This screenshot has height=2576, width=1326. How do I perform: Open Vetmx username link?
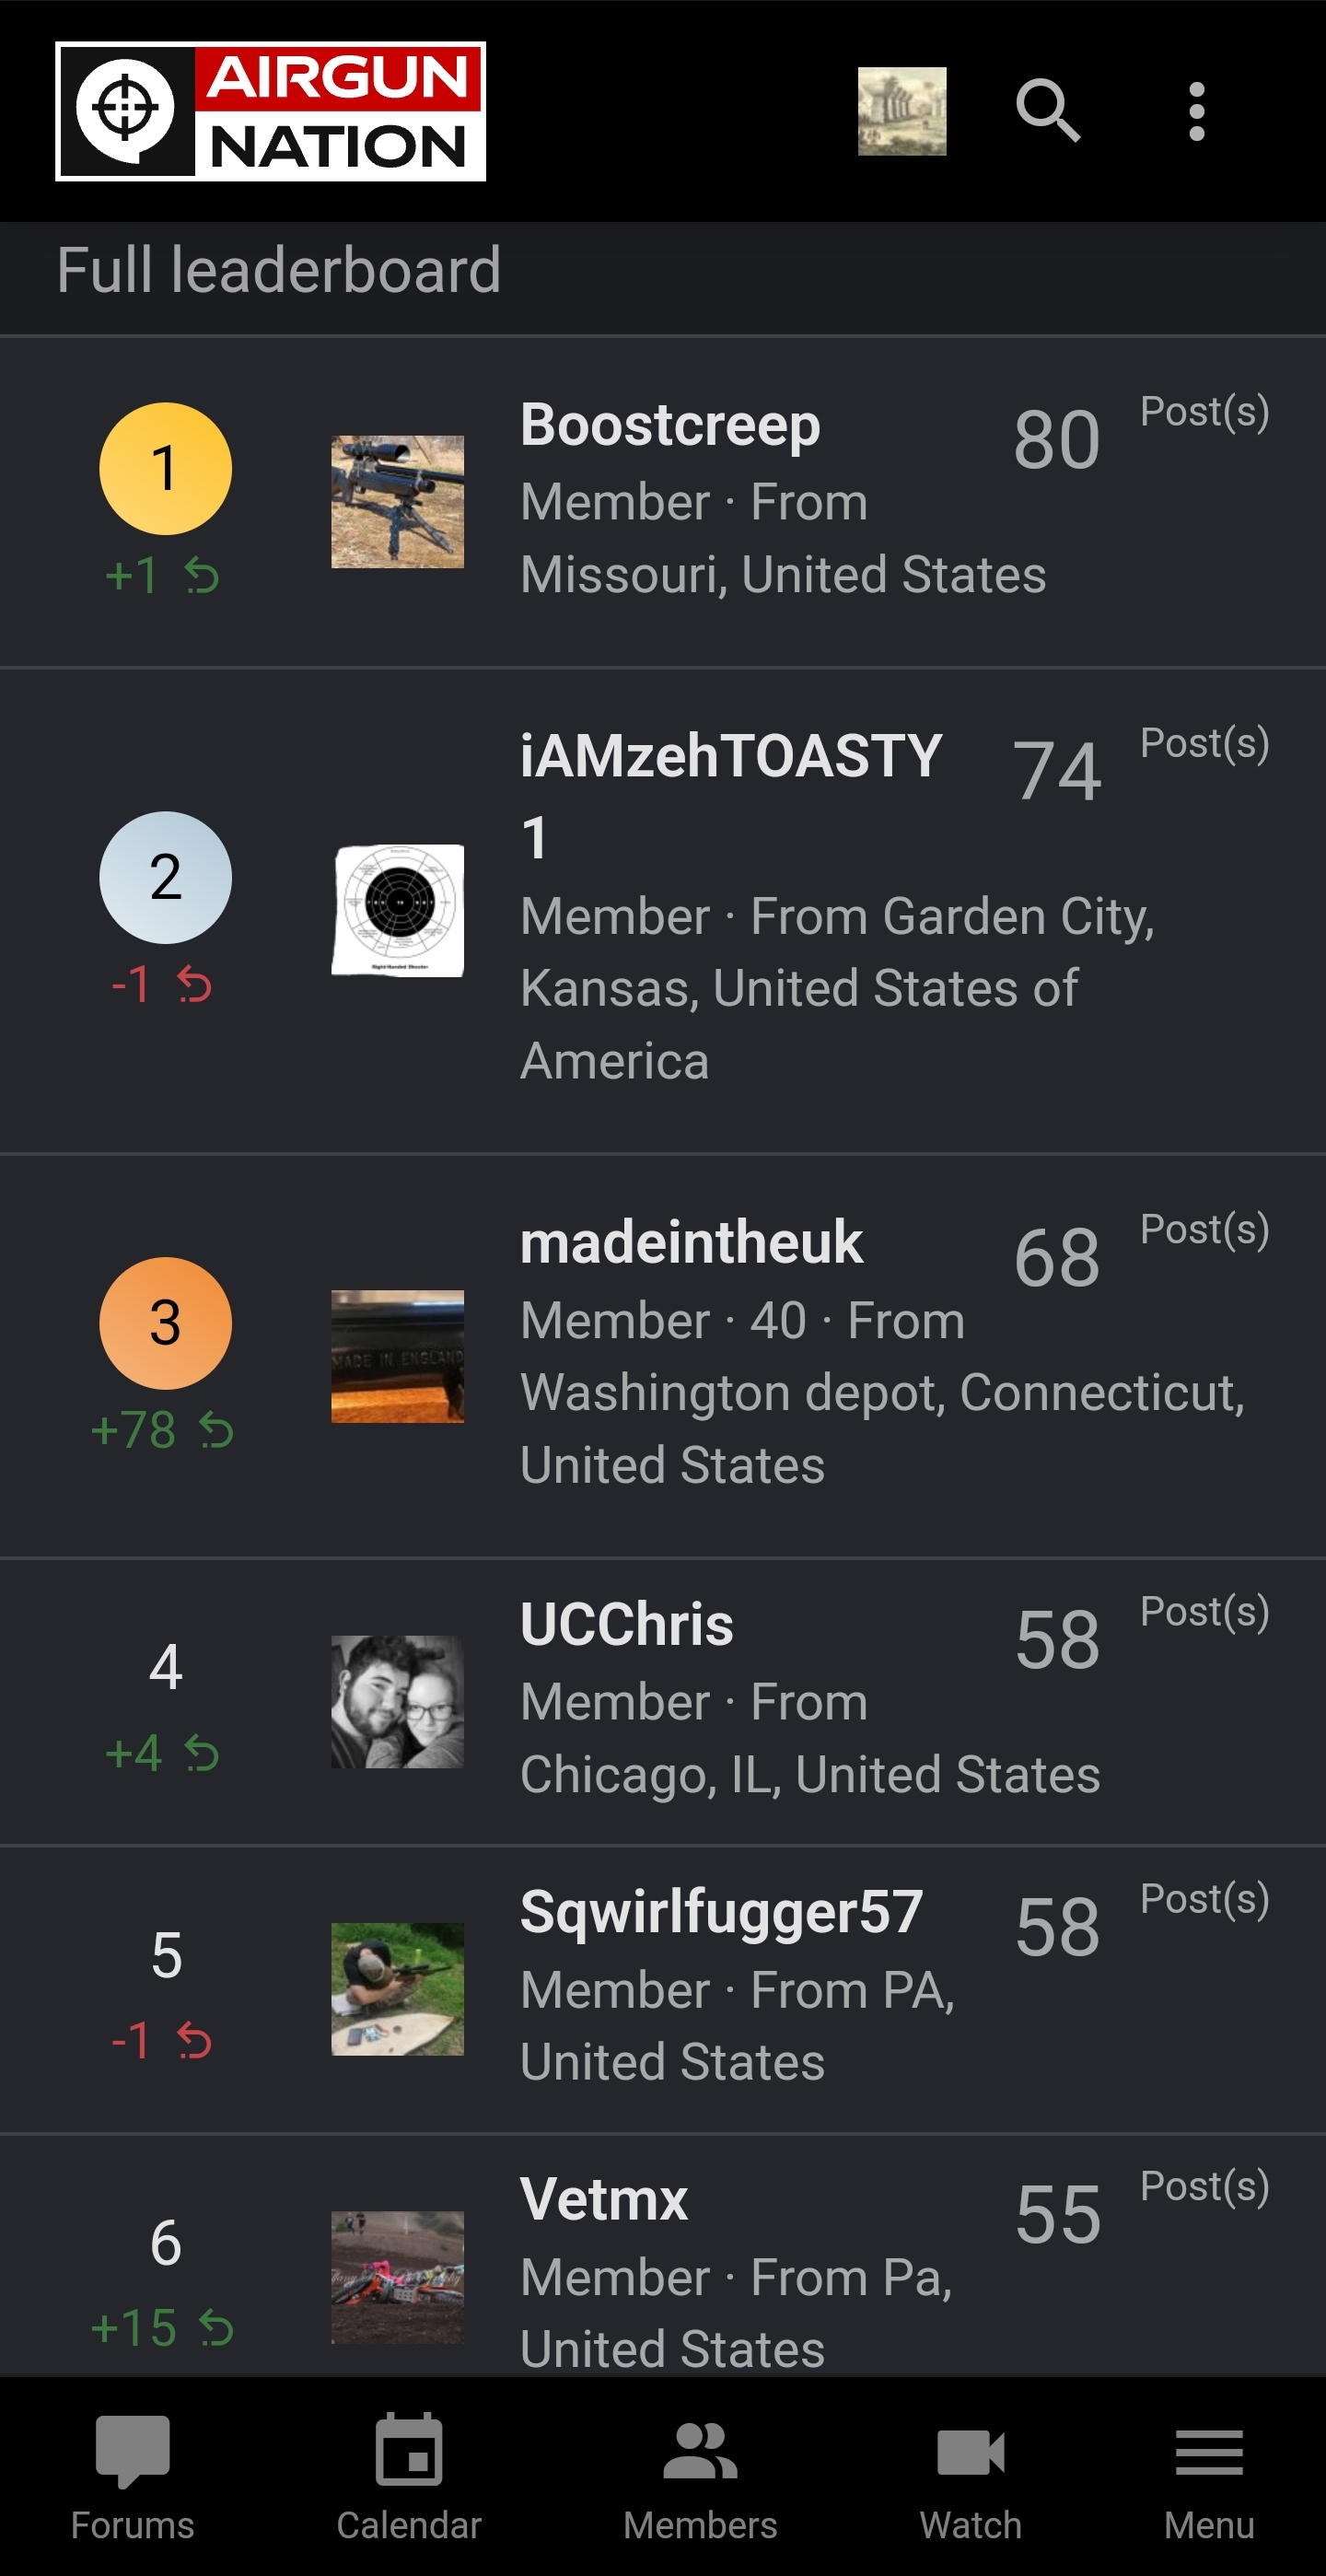(604, 2199)
